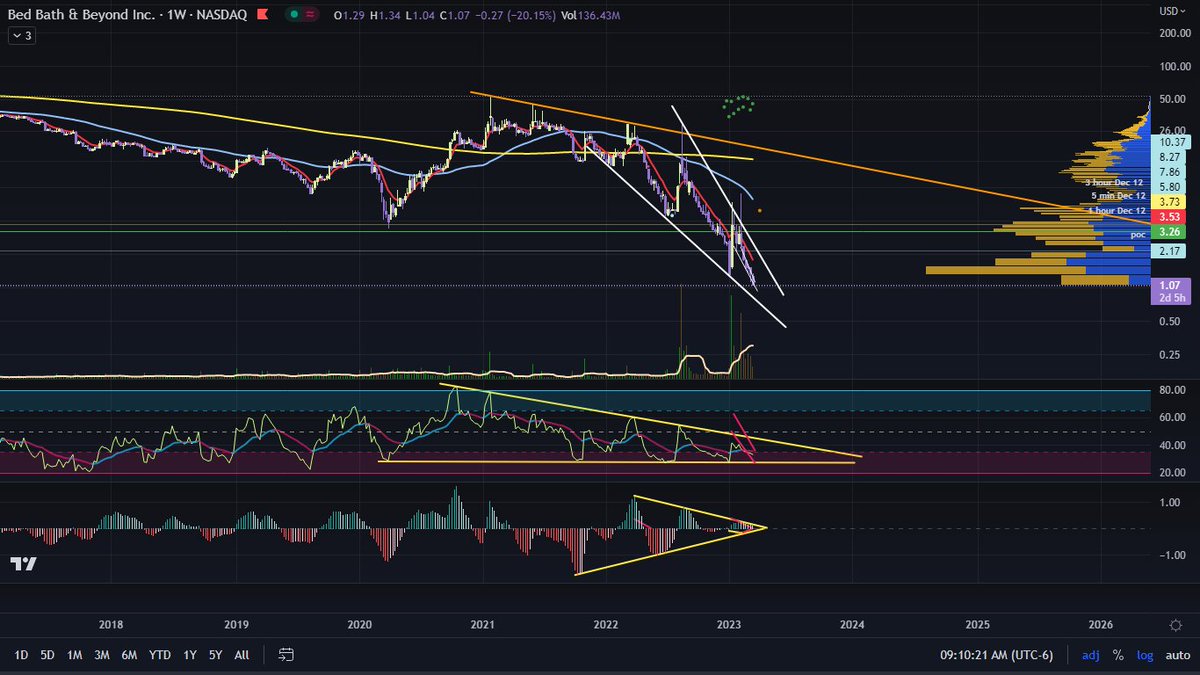Click the yellow 3.73 price label
Viewport: 1200px width, 675px height.
pyautogui.click(x=1167, y=202)
